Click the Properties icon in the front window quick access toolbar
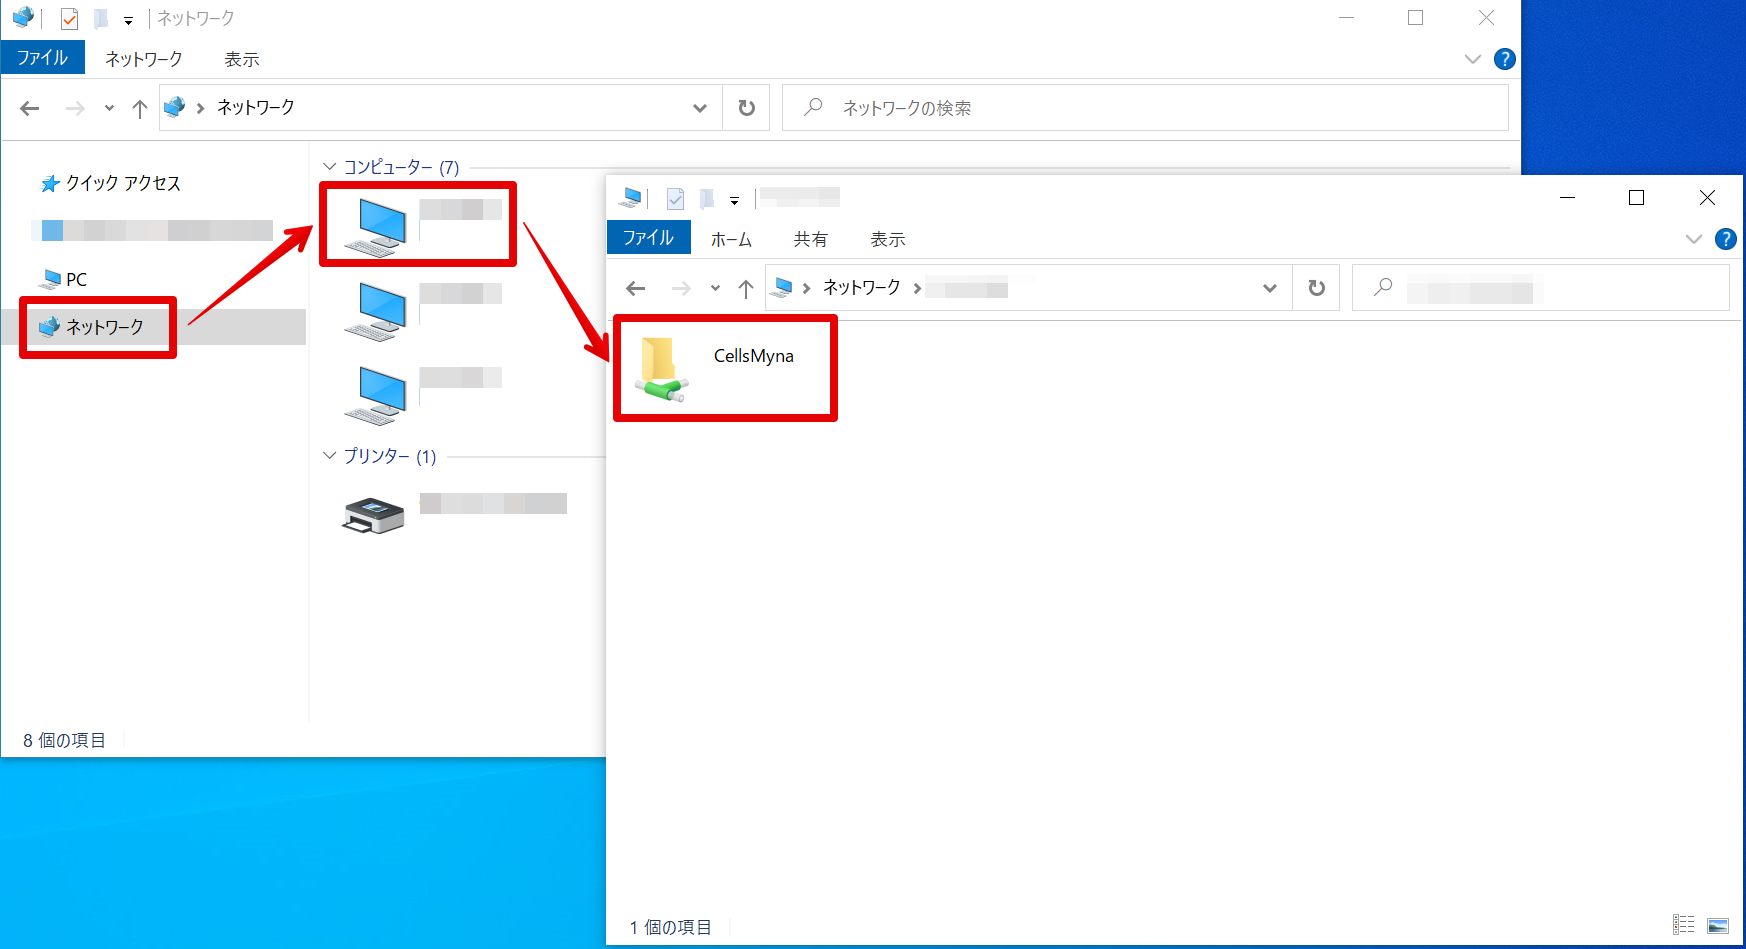This screenshot has width=1746, height=949. click(x=675, y=199)
